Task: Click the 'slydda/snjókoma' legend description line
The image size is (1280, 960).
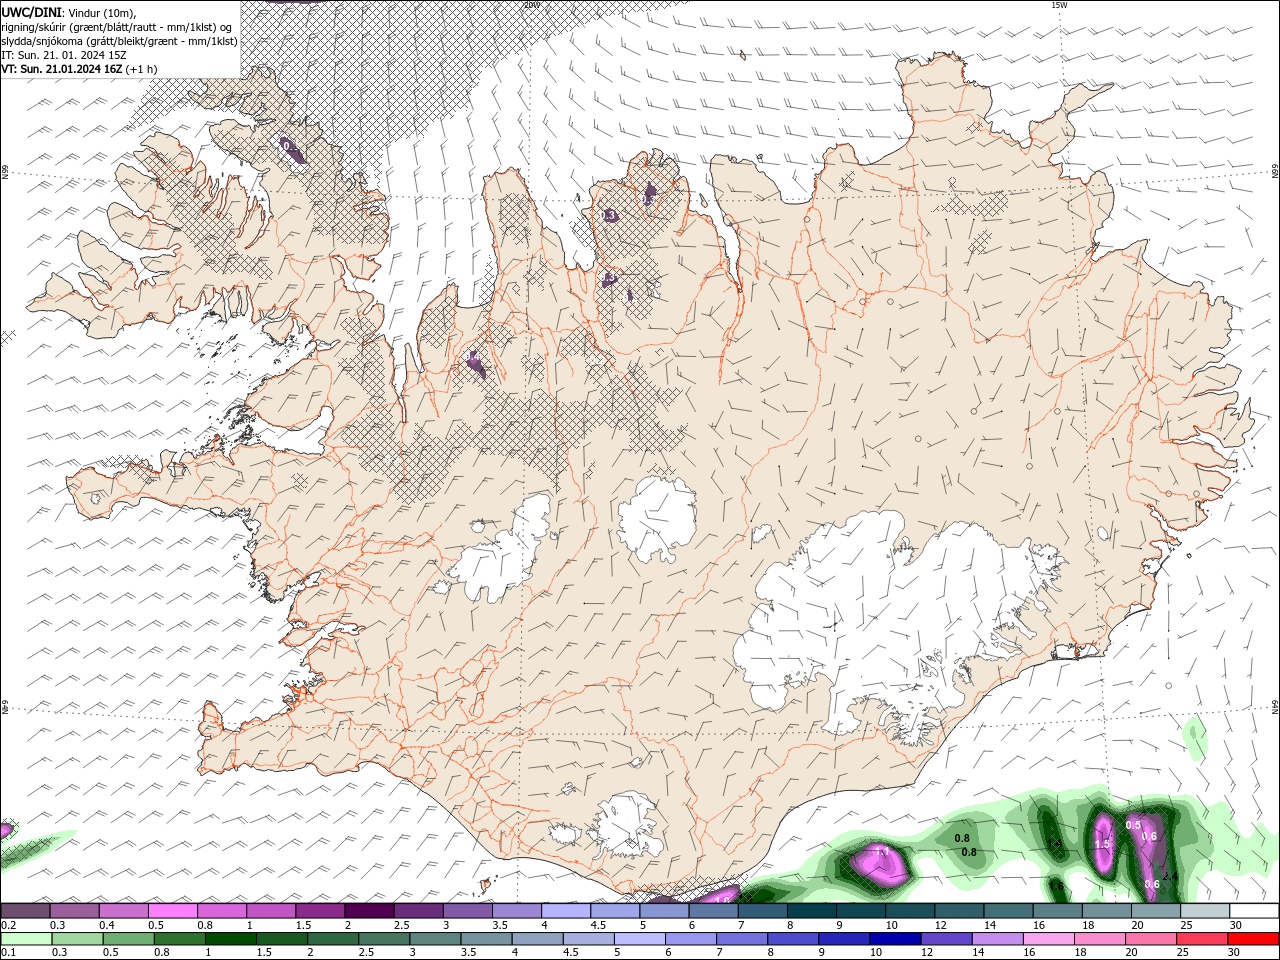Action: 119,41
